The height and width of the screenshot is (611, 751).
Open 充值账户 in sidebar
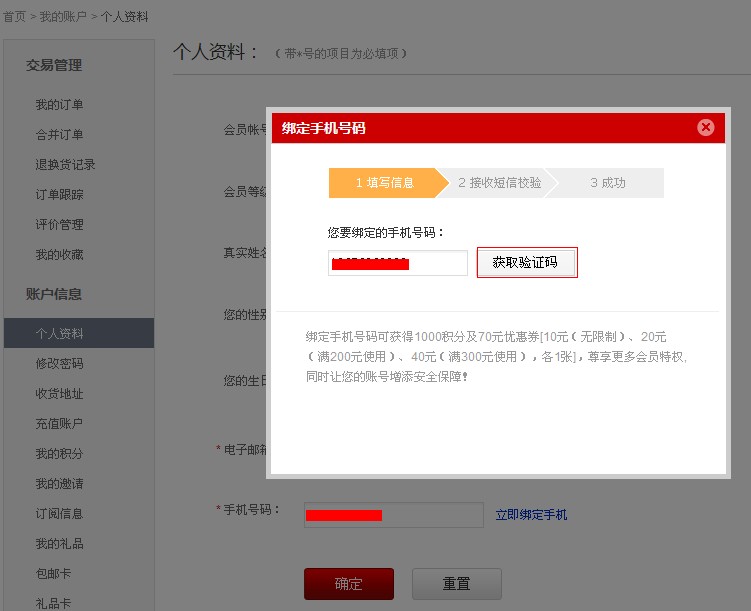click(59, 424)
